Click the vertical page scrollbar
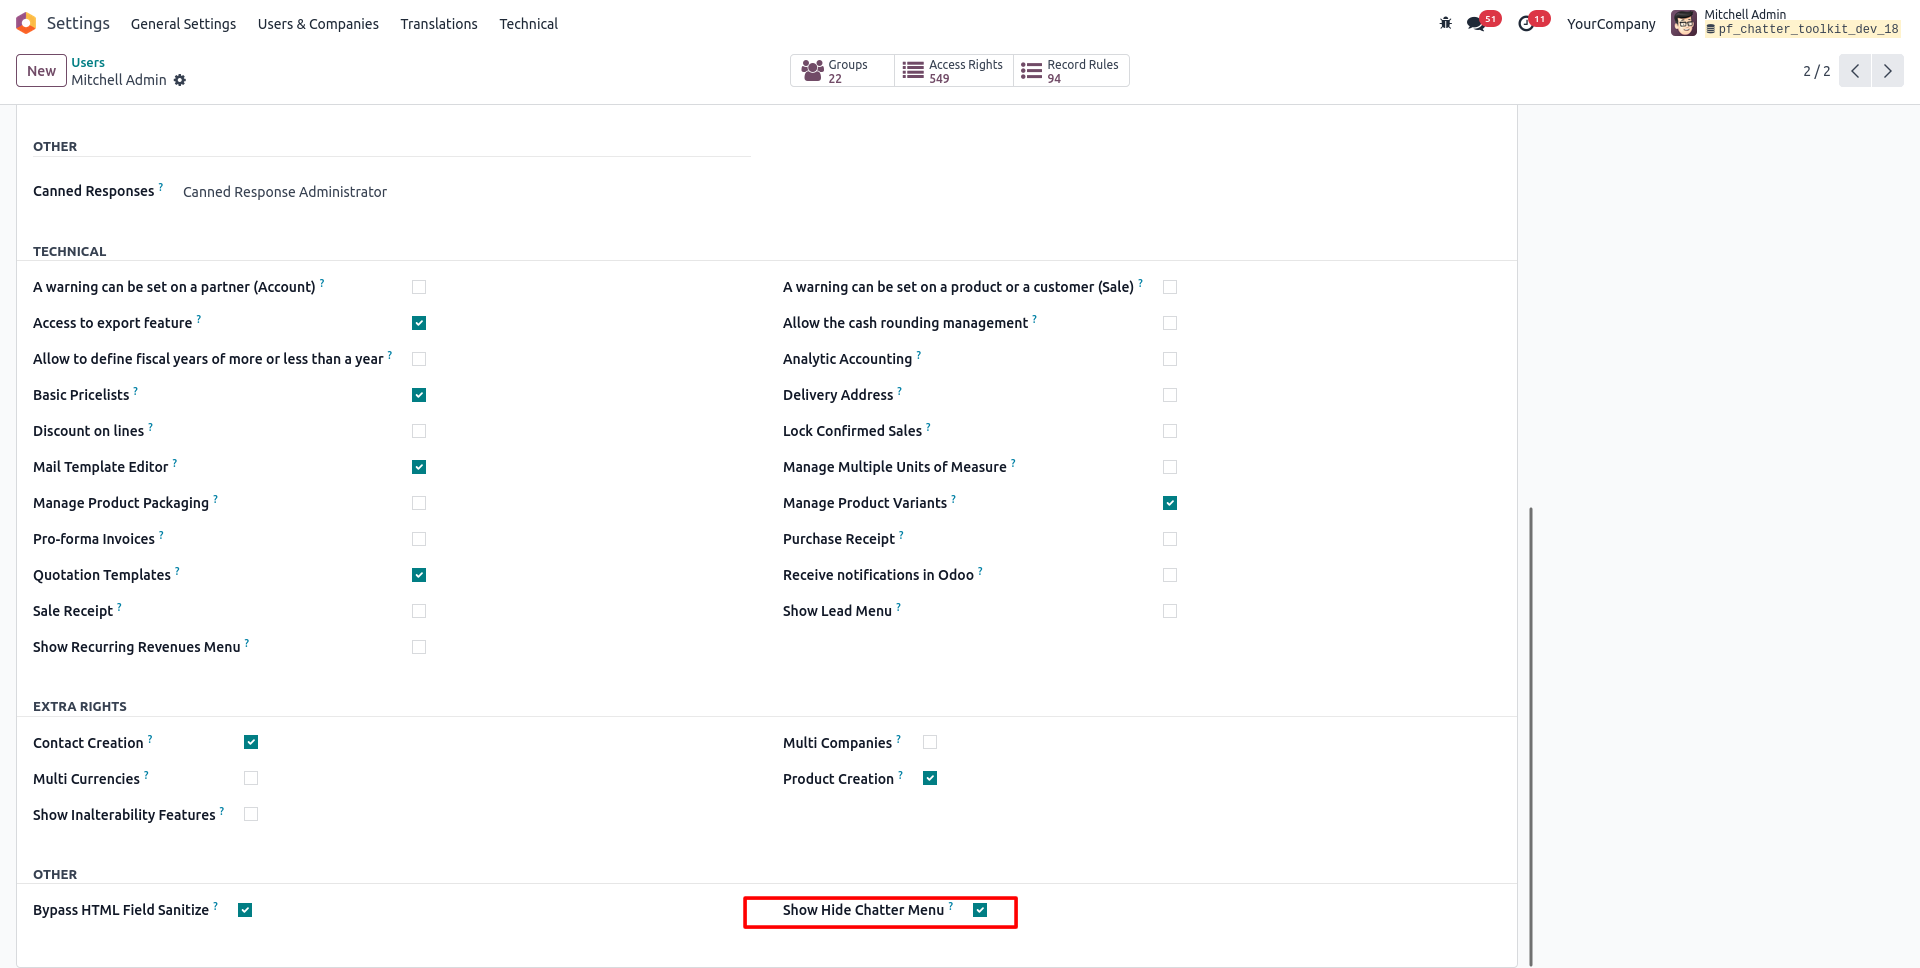 [1530, 736]
